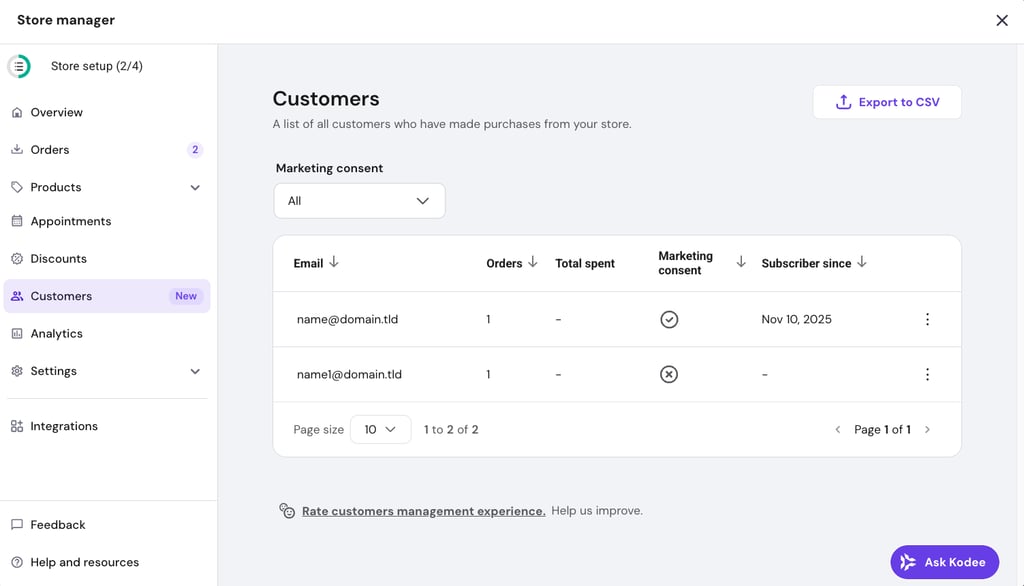The height and width of the screenshot is (586, 1024).
Task: Click the Page 1 of 1 indicator
Action: [882, 429]
